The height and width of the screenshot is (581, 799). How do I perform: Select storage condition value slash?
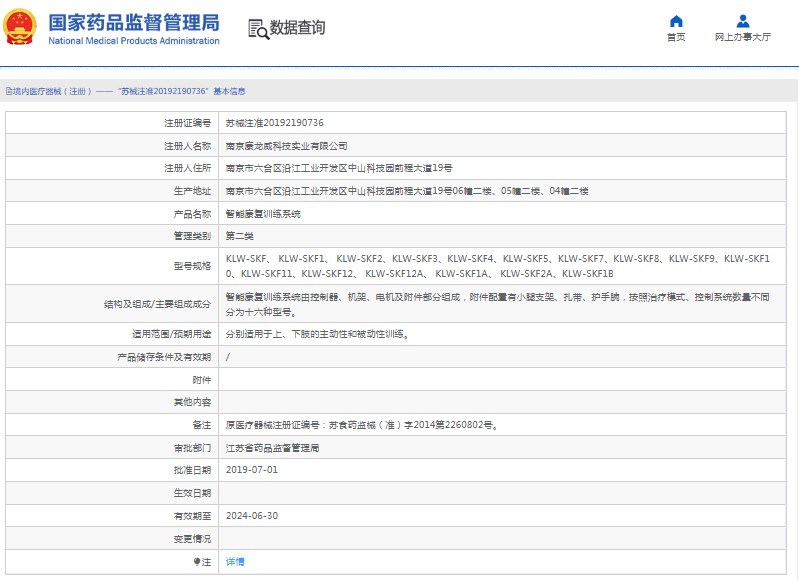(x=228, y=357)
